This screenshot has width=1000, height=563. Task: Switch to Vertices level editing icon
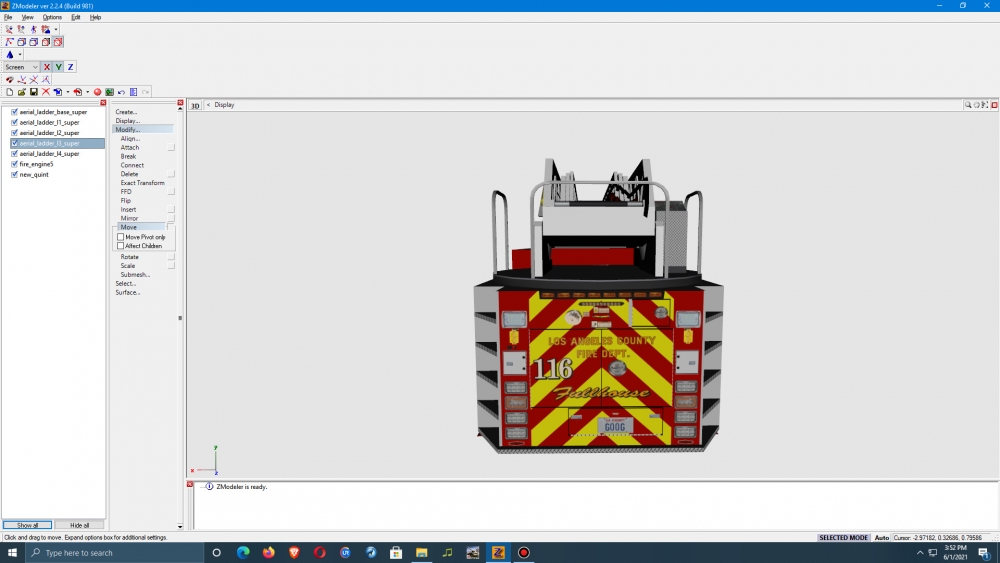pyautogui.click(x=10, y=42)
